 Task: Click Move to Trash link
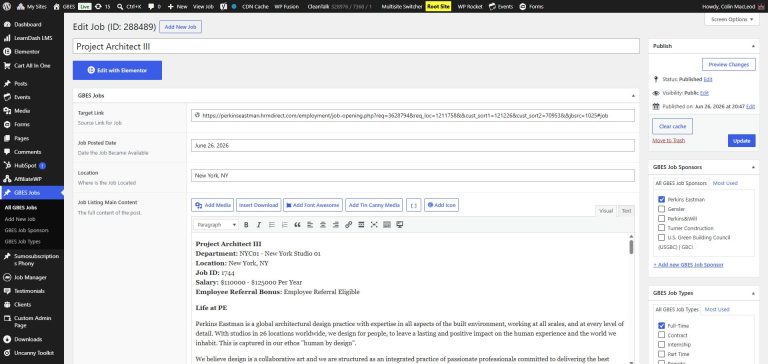point(669,141)
